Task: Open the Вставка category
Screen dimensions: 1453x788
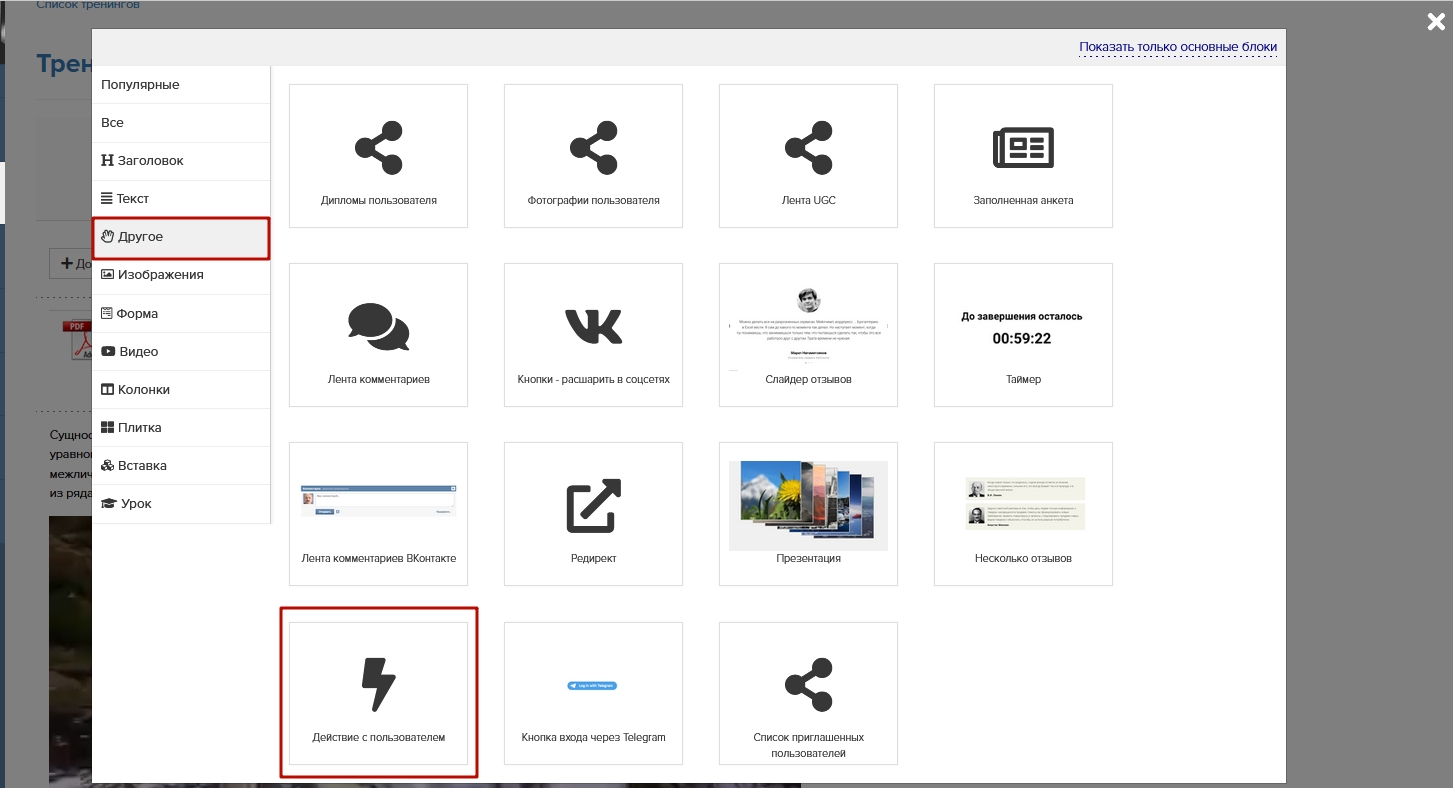Action: pyautogui.click(x=181, y=465)
